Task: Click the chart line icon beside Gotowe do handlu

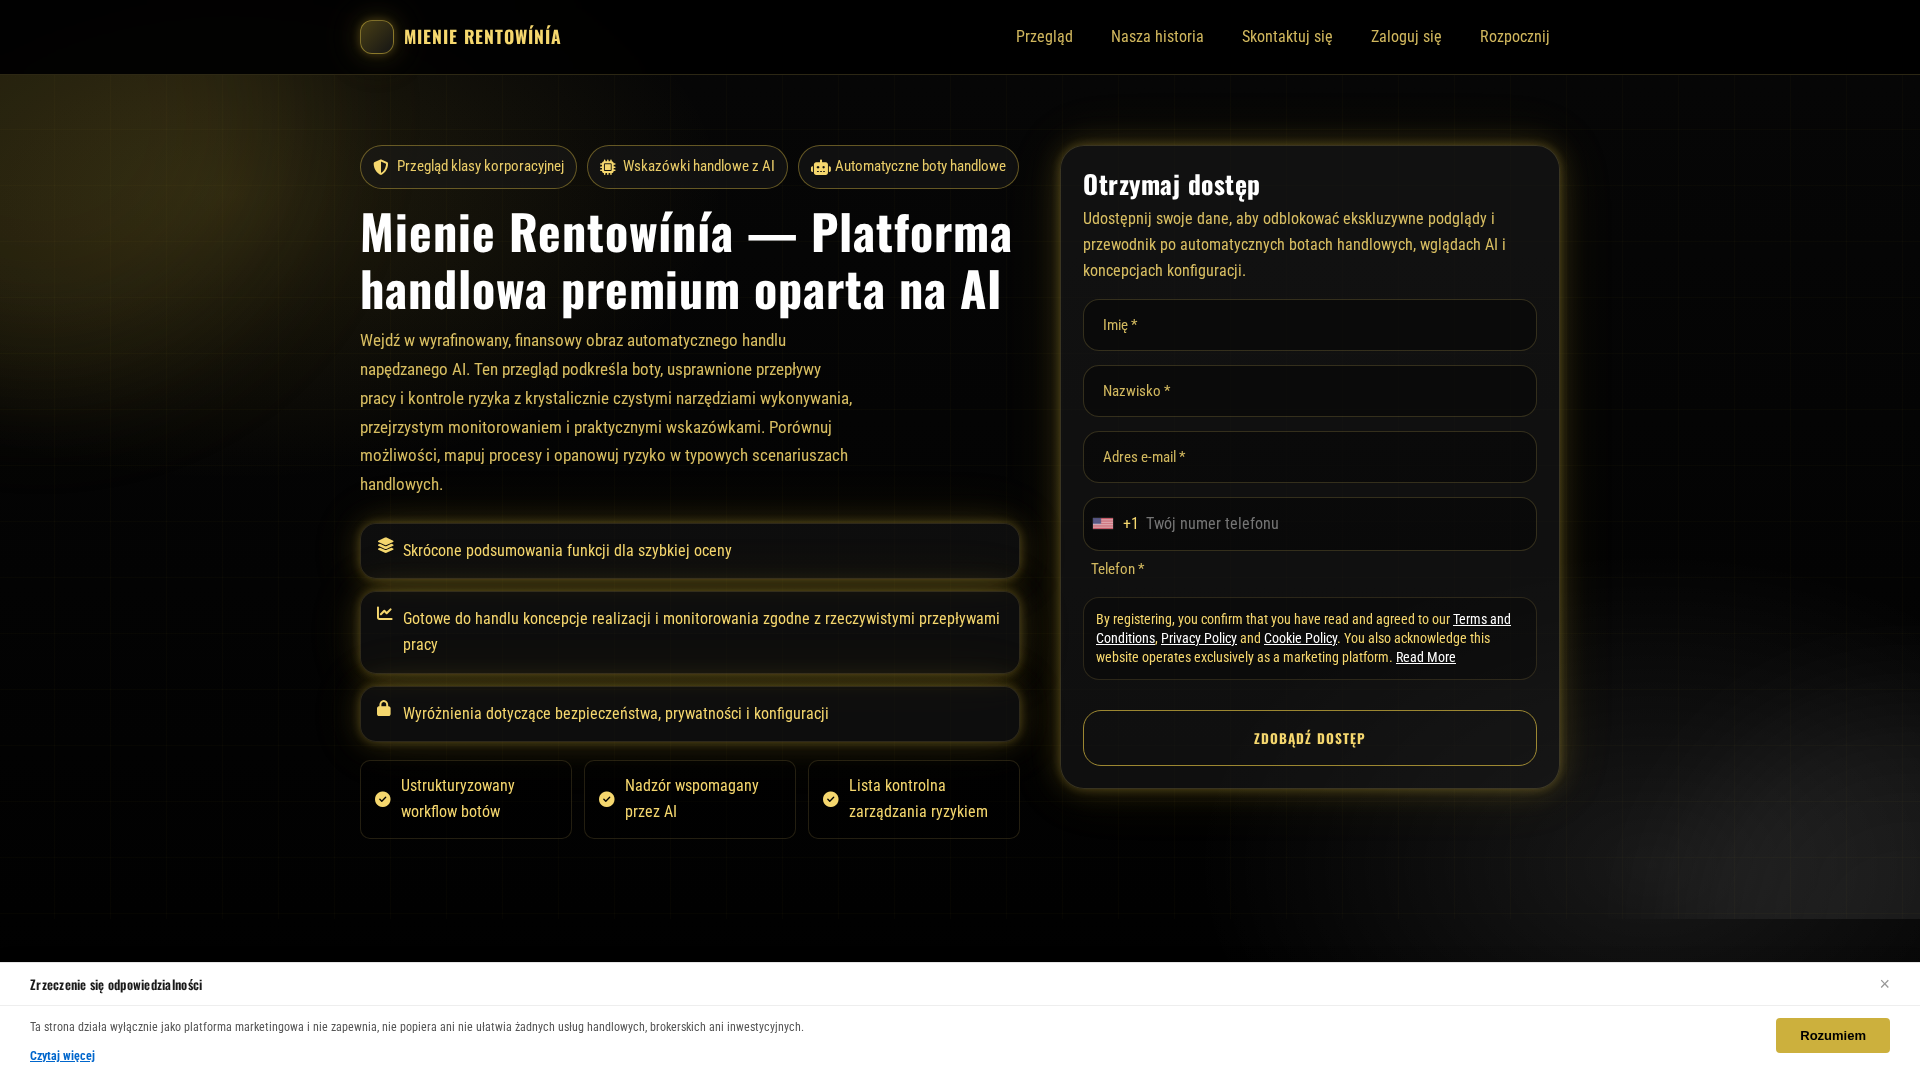Action: tap(385, 613)
